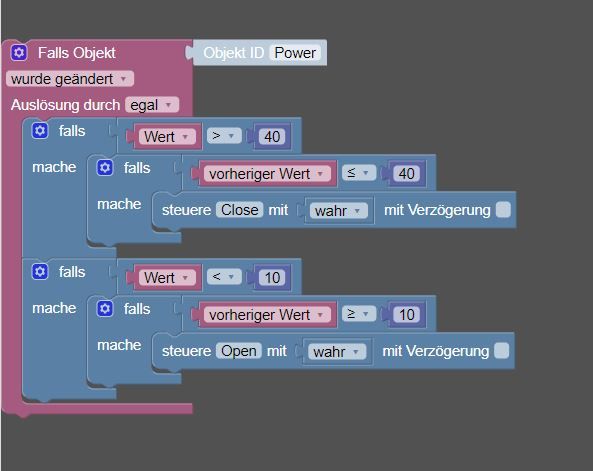Click the Open object field in steuere block
593x471 pixels.
pos(239,351)
